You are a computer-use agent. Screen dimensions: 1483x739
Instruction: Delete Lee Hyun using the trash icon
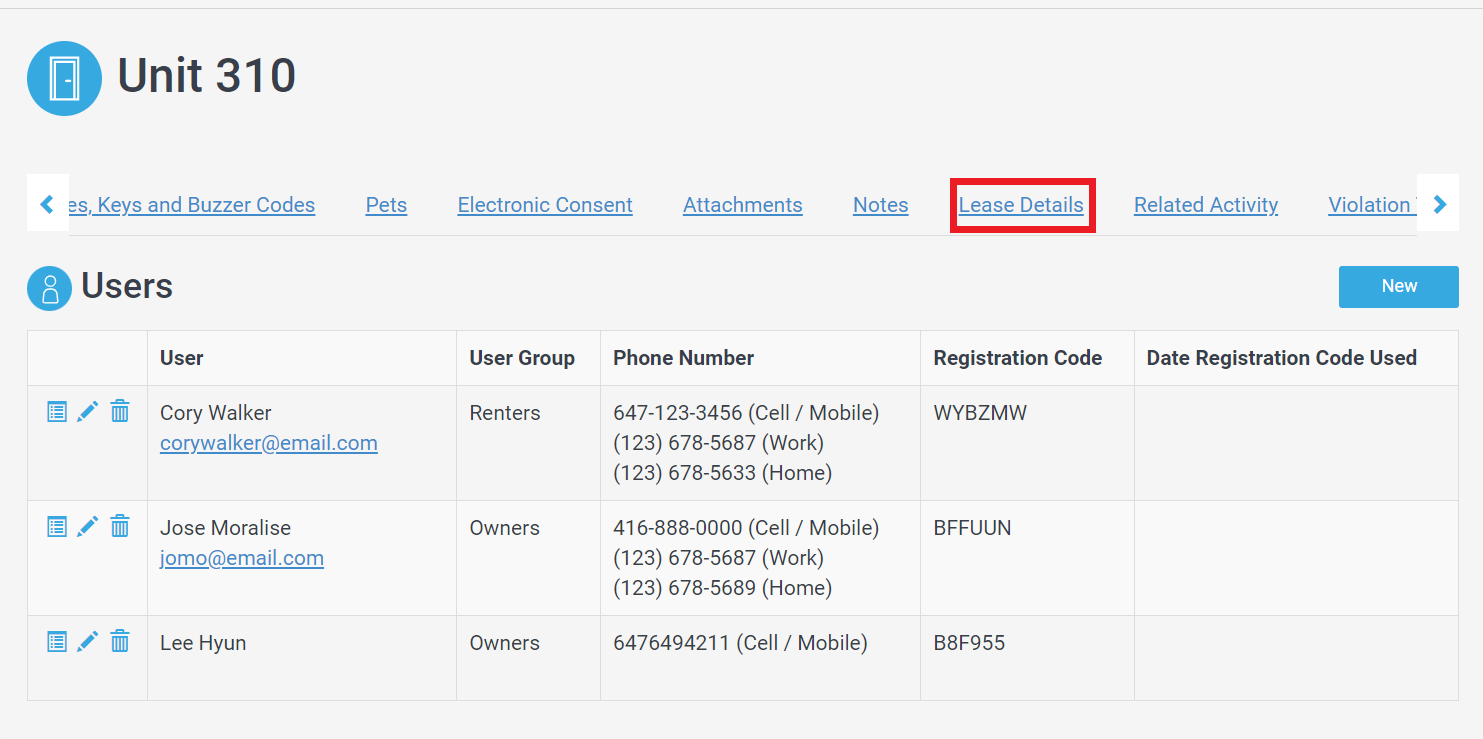pos(120,640)
